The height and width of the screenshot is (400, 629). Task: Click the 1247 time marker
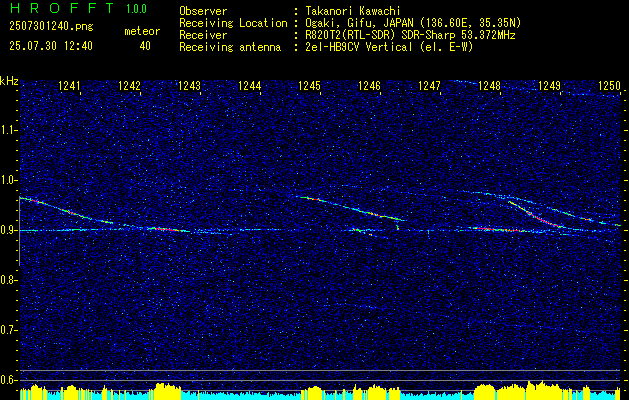point(429,86)
